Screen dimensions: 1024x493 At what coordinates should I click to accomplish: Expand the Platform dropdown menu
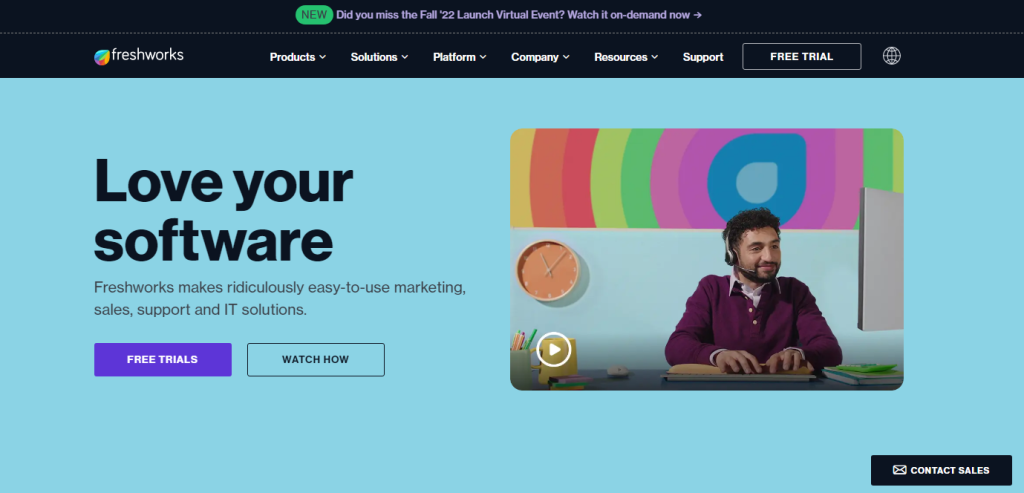click(460, 57)
